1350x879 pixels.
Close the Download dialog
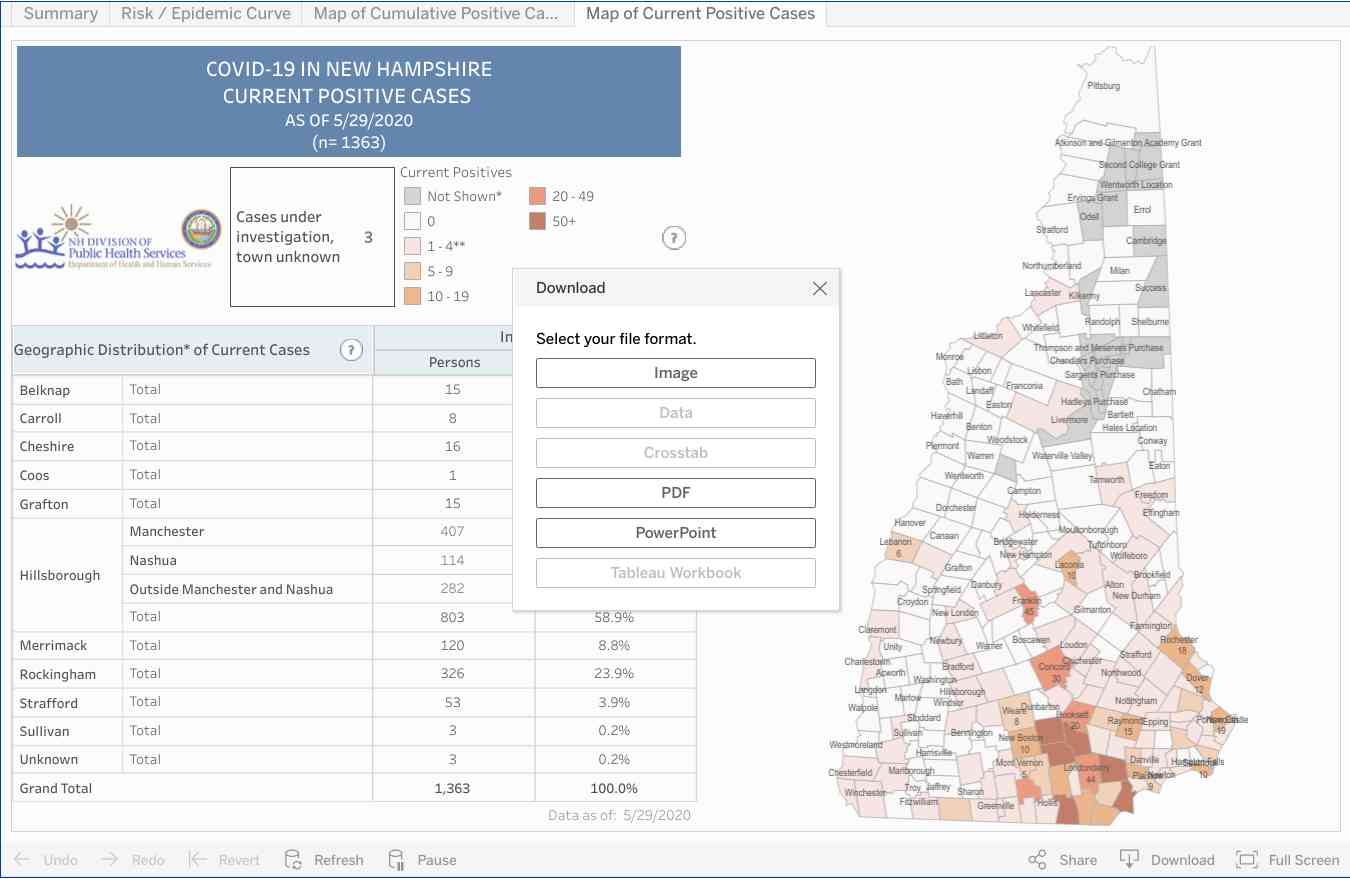[x=820, y=288]
